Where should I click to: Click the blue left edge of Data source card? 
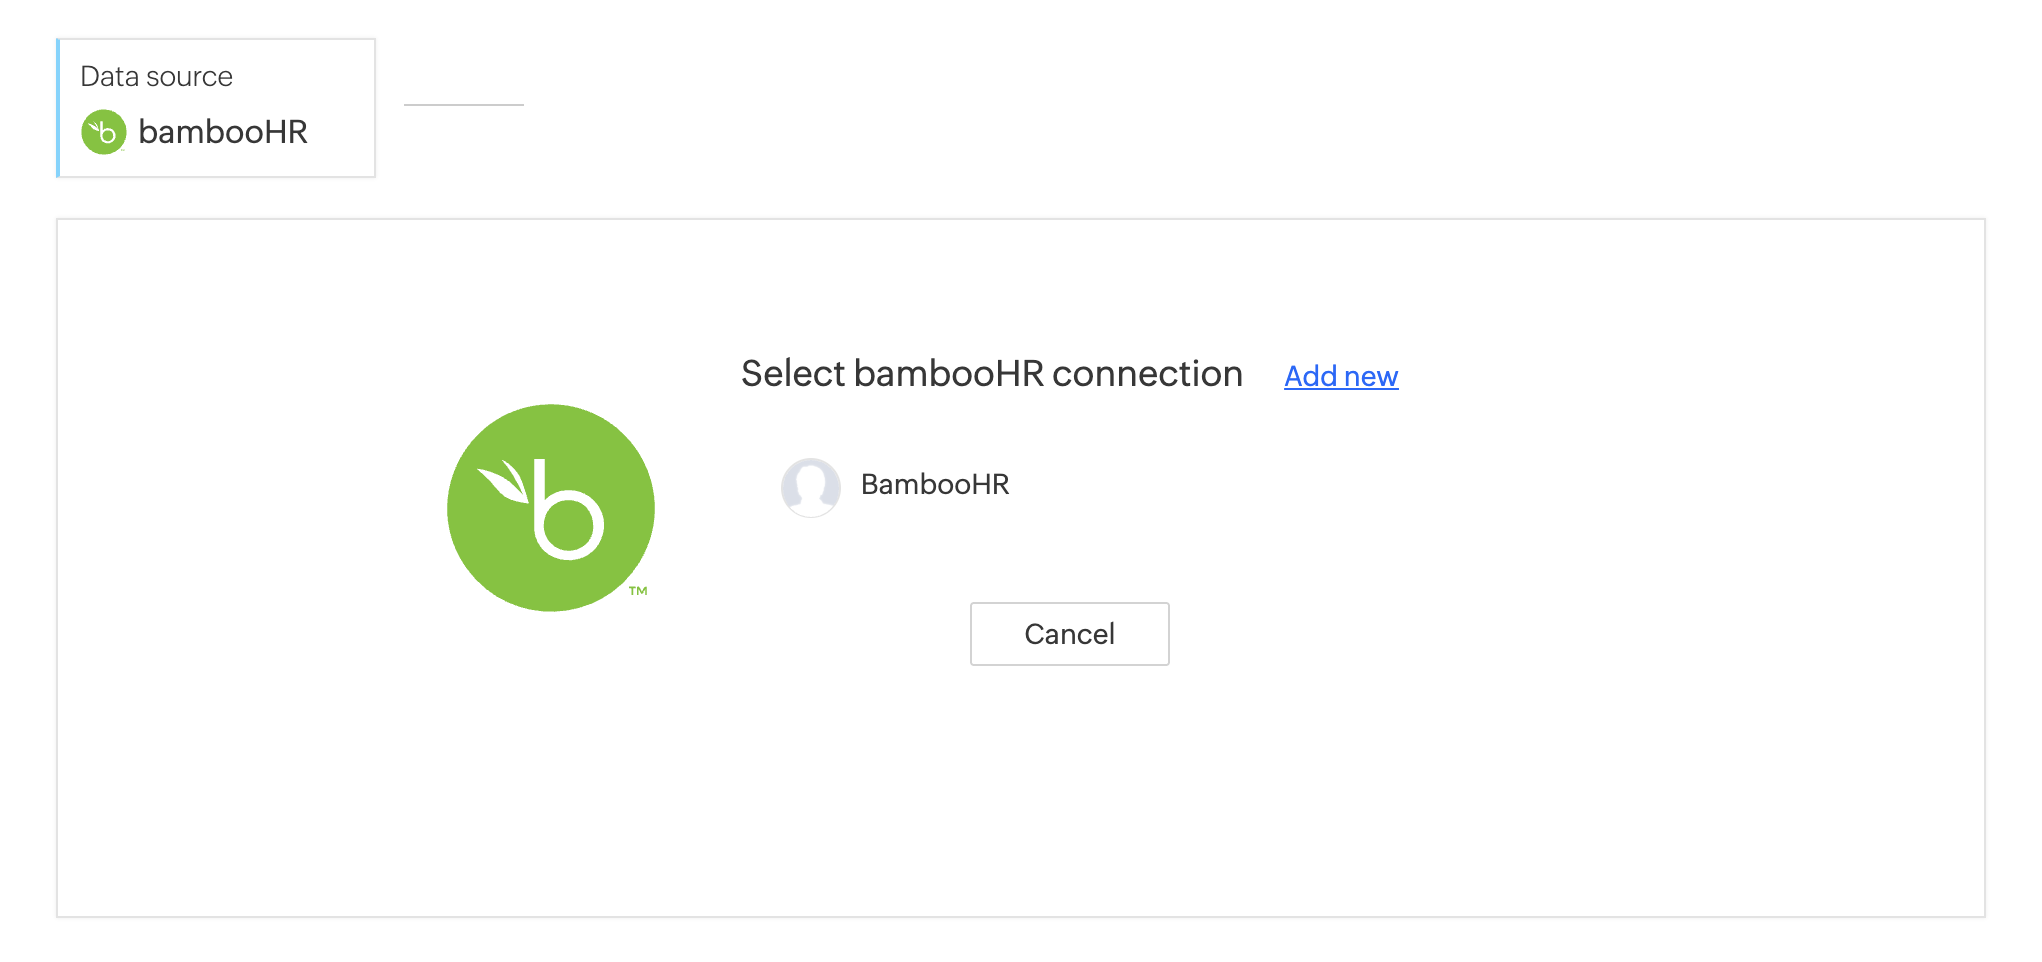[58, 108]
